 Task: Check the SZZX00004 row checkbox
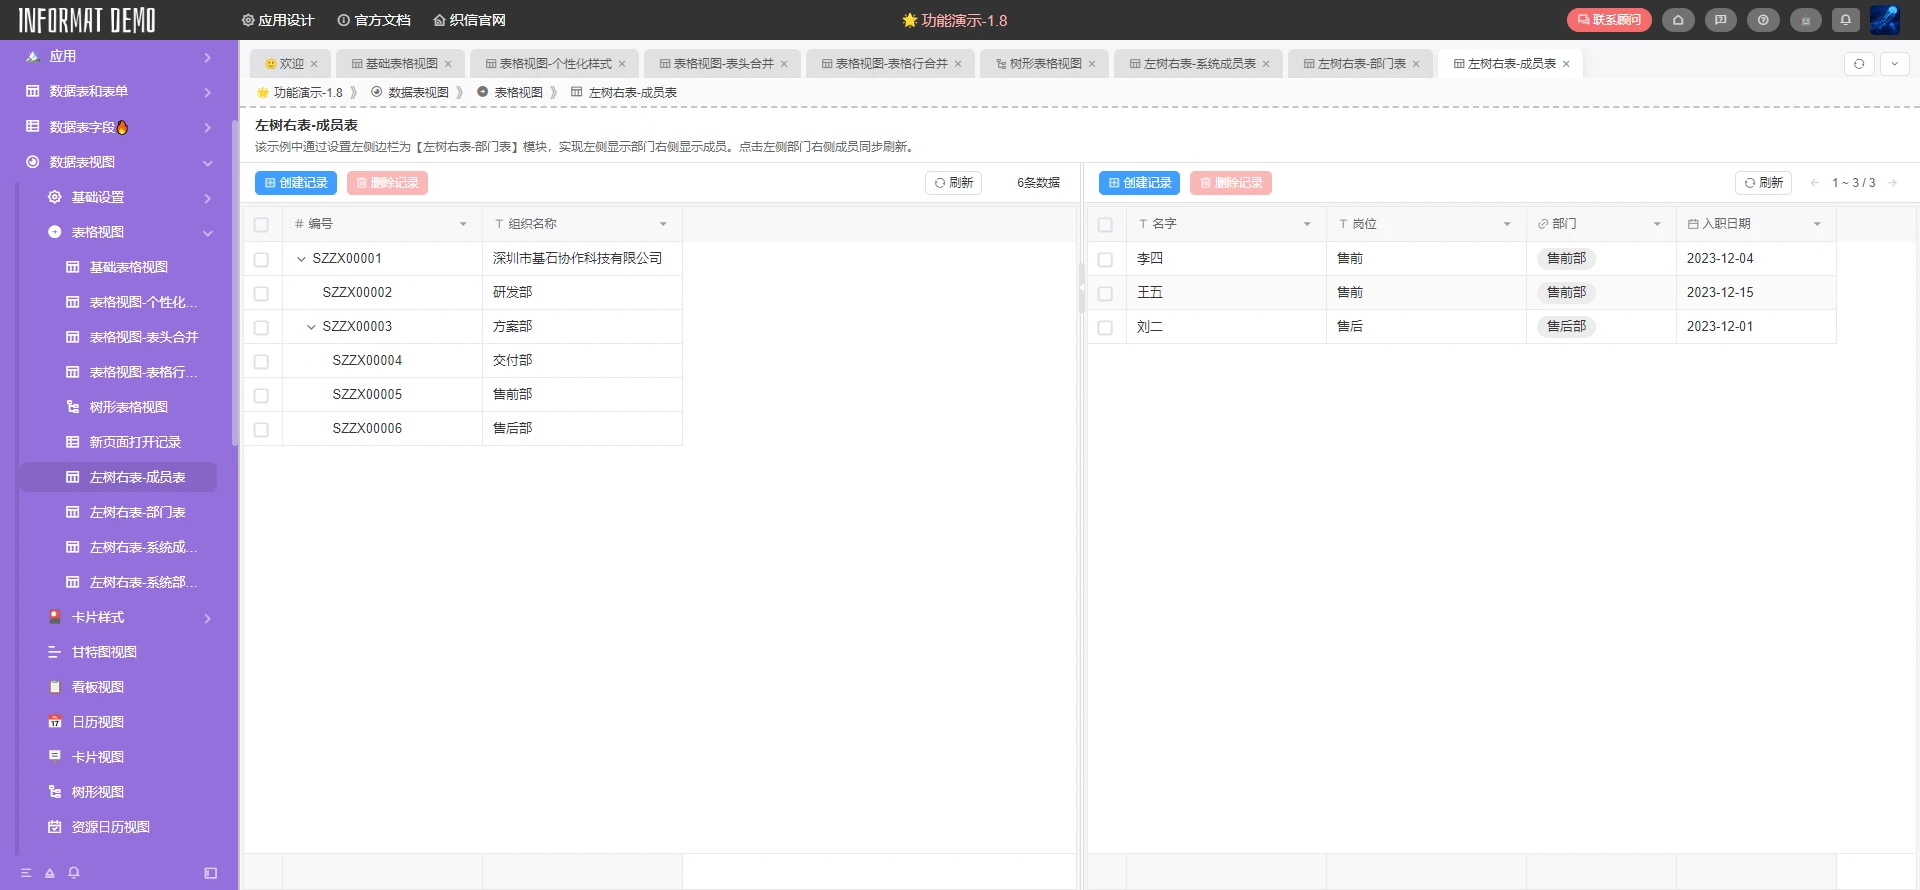261,362
